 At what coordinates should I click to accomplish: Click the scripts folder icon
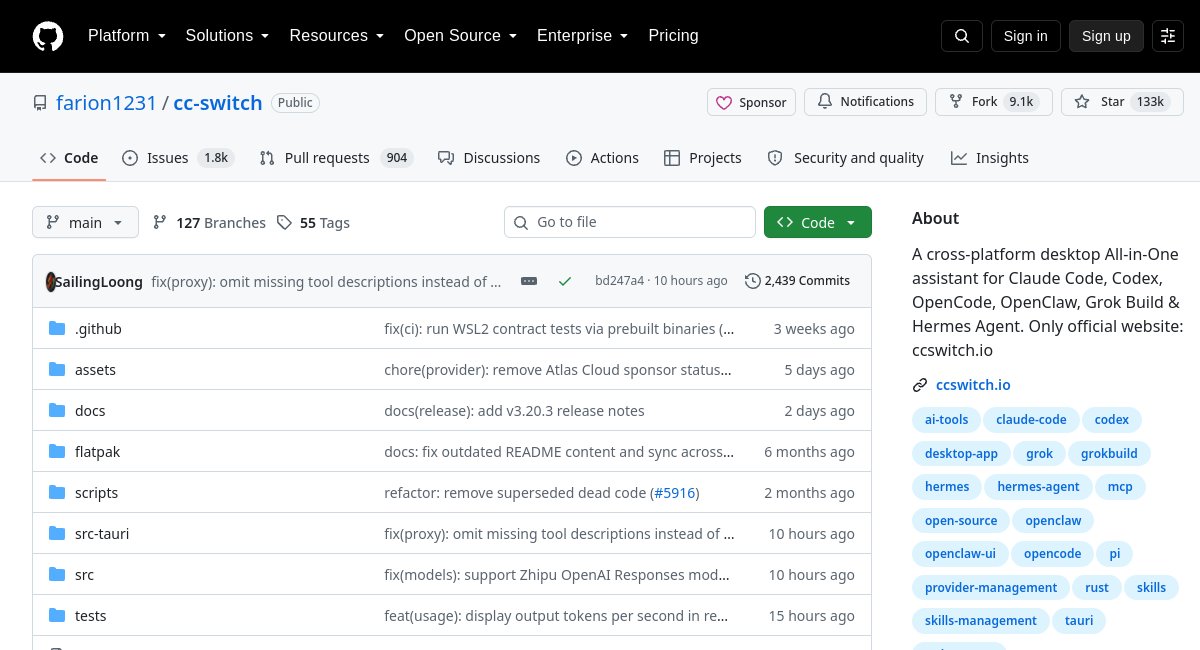pos(57,493)
